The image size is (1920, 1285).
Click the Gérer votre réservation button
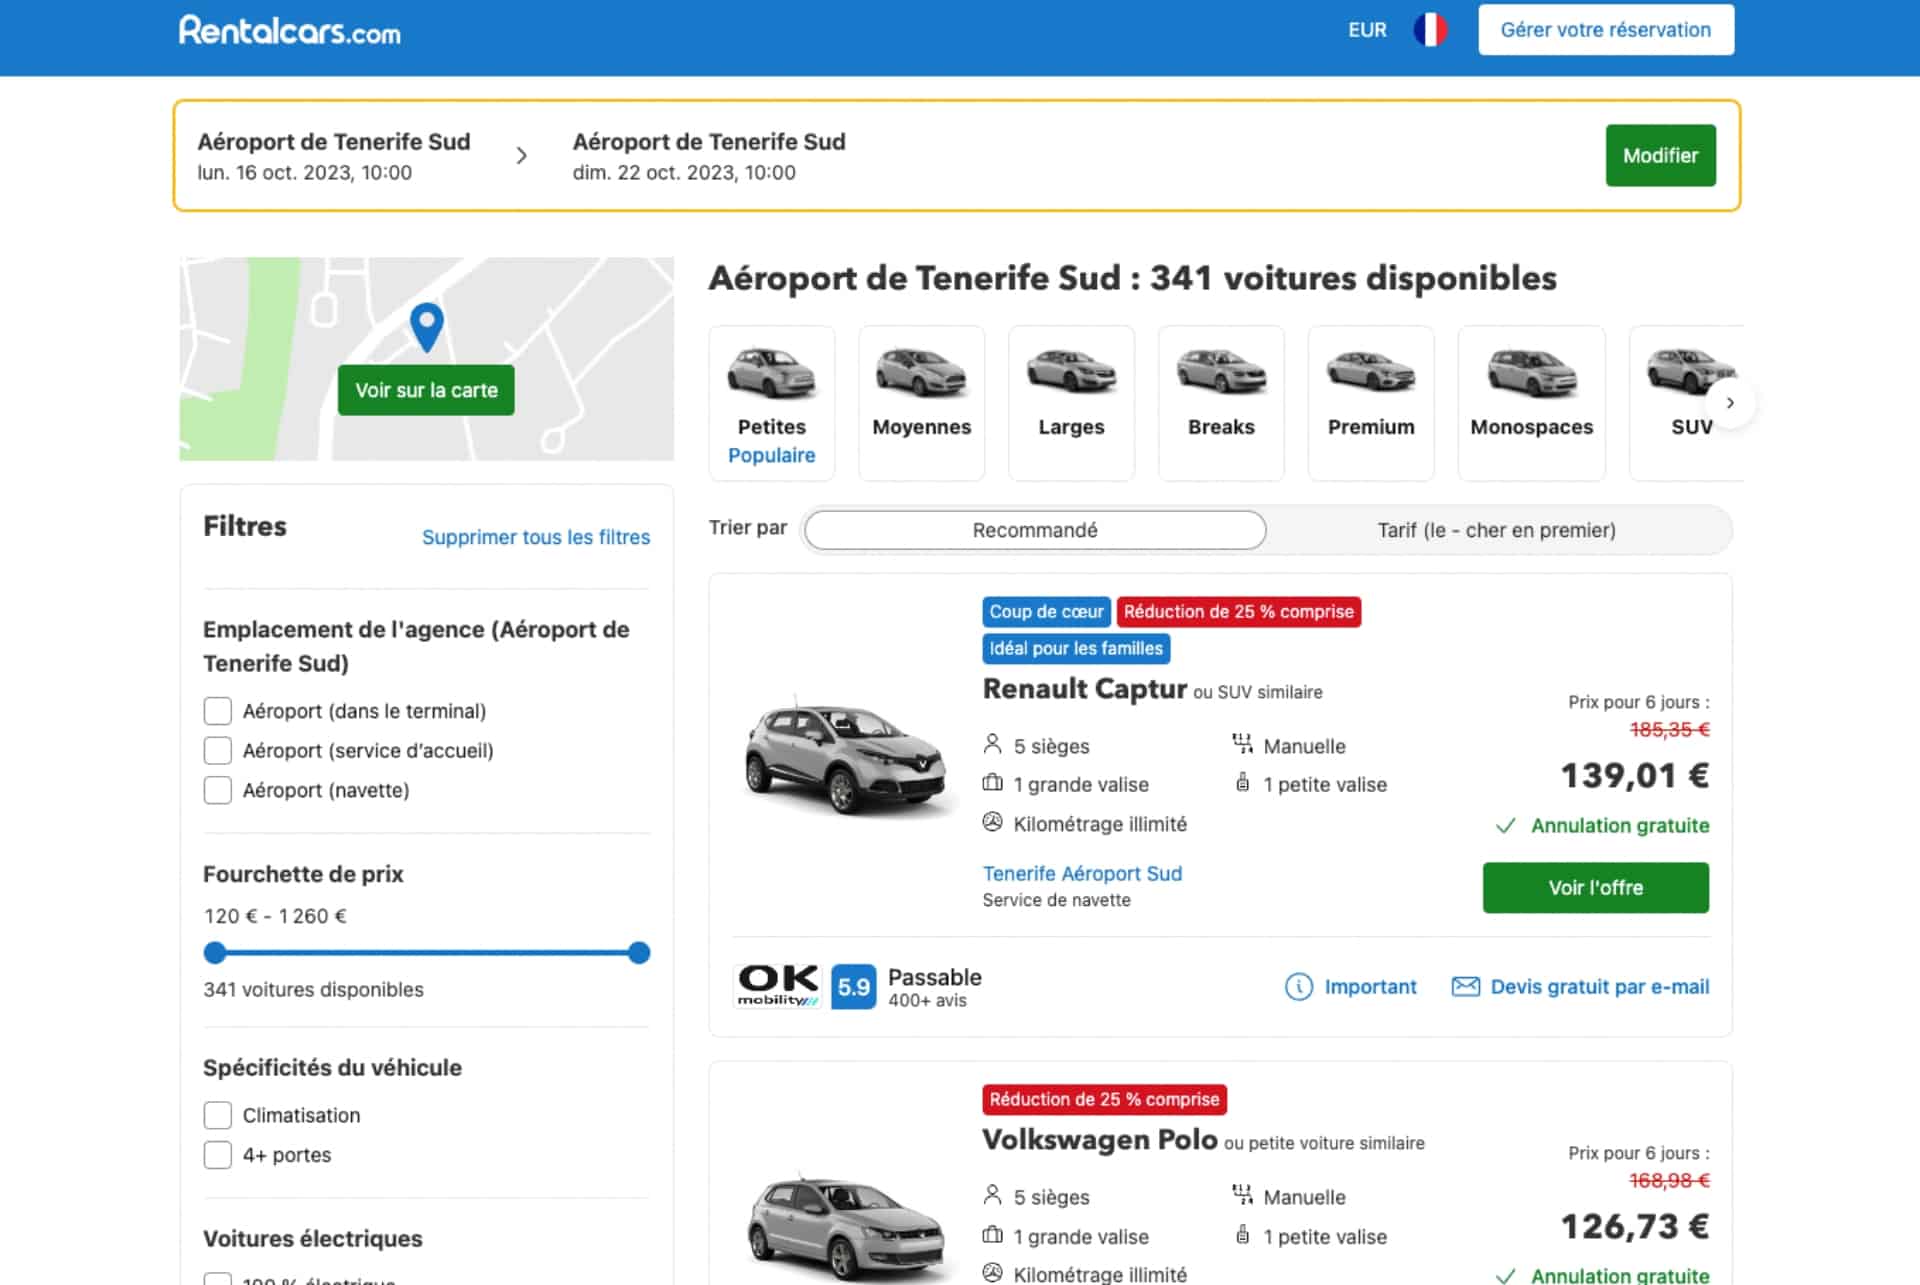[1606, 30]
